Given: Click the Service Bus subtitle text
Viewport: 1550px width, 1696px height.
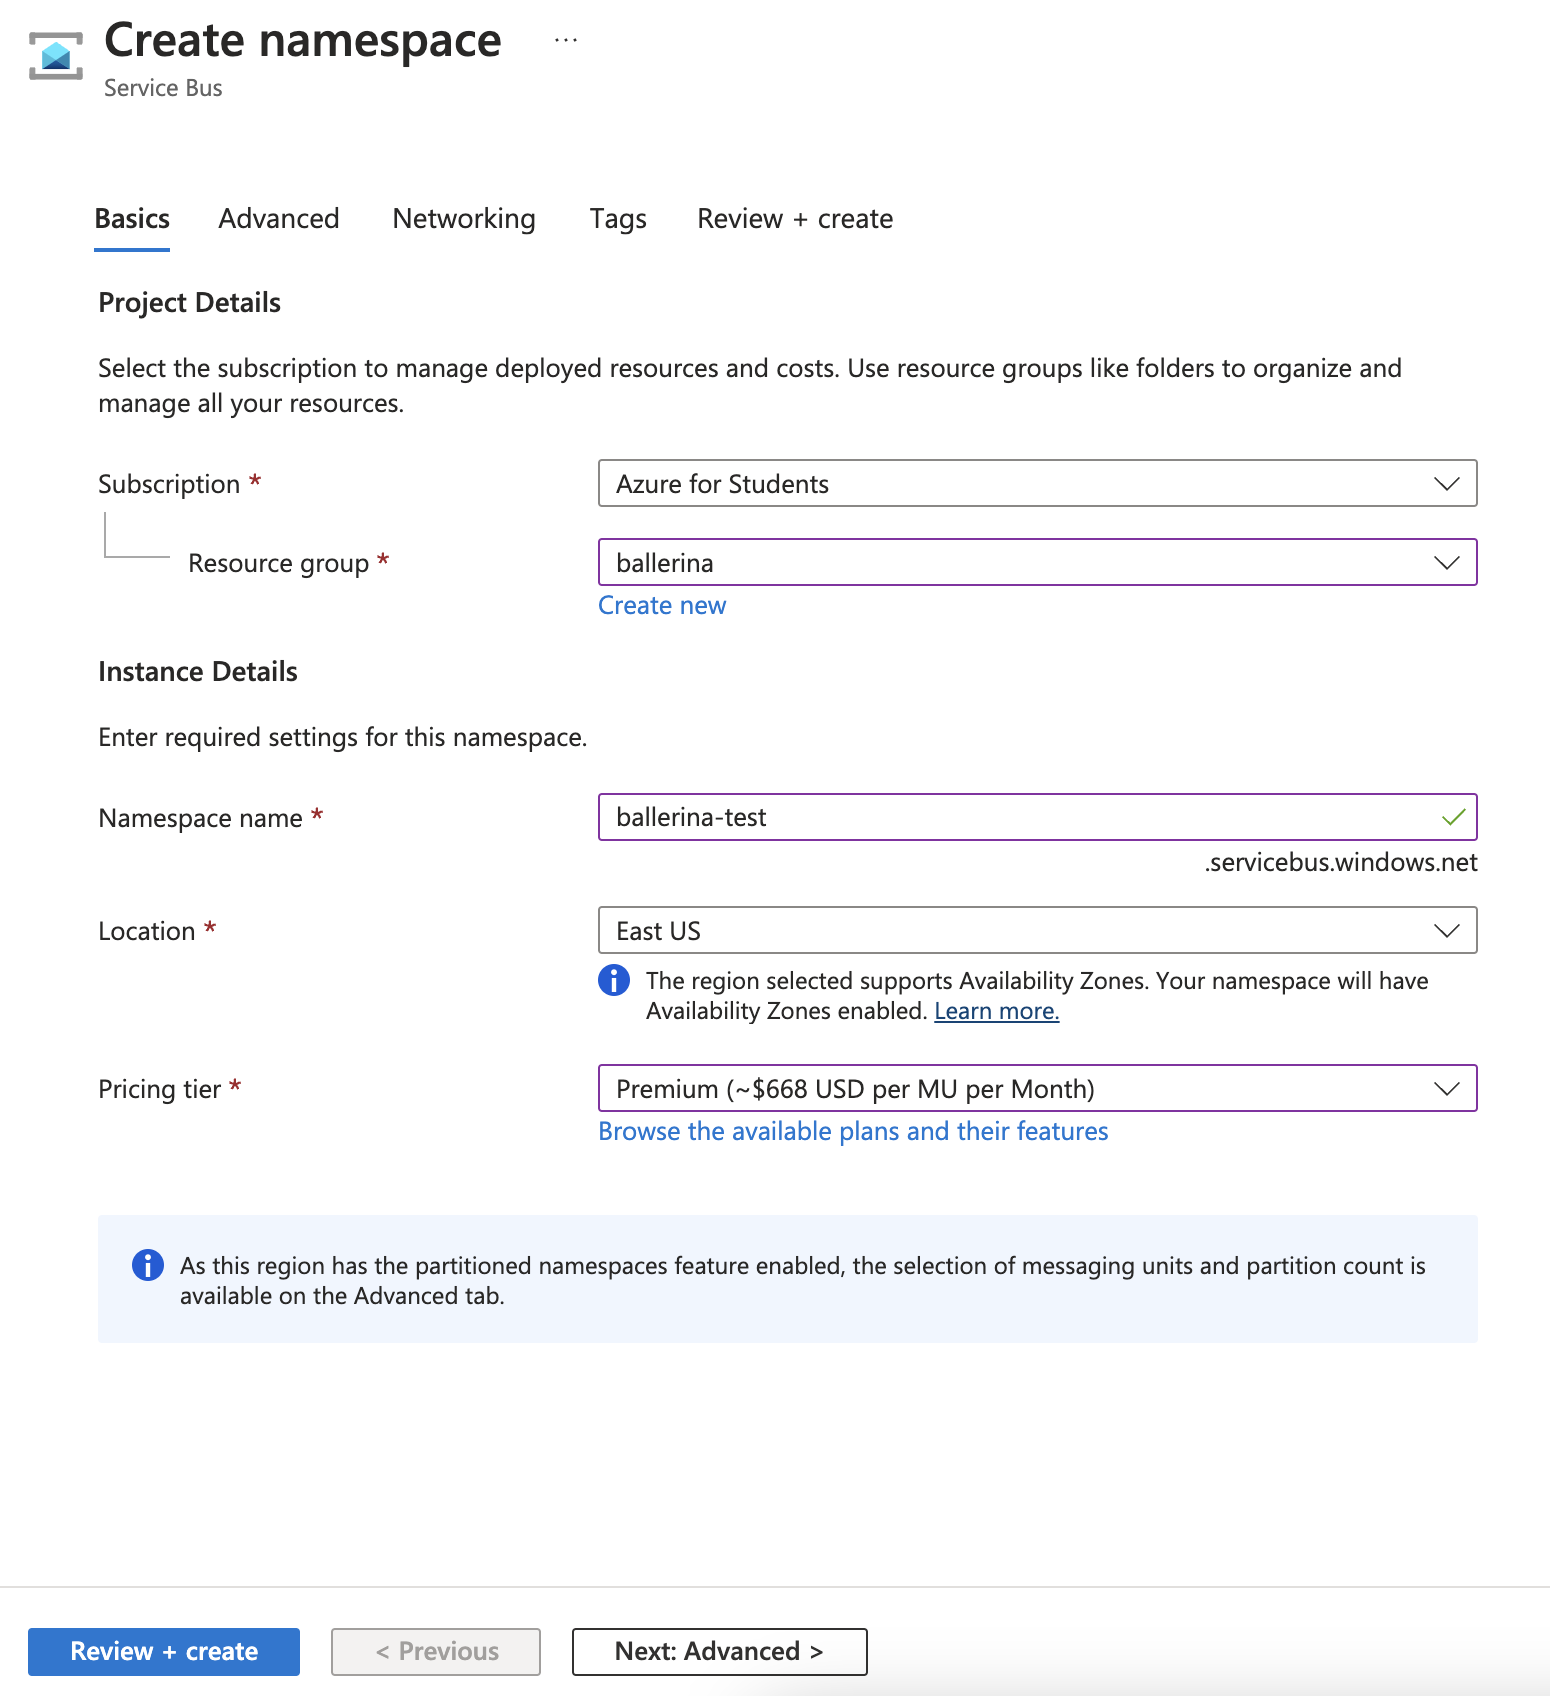Looking at the screenshot, I should coord(163,88).
